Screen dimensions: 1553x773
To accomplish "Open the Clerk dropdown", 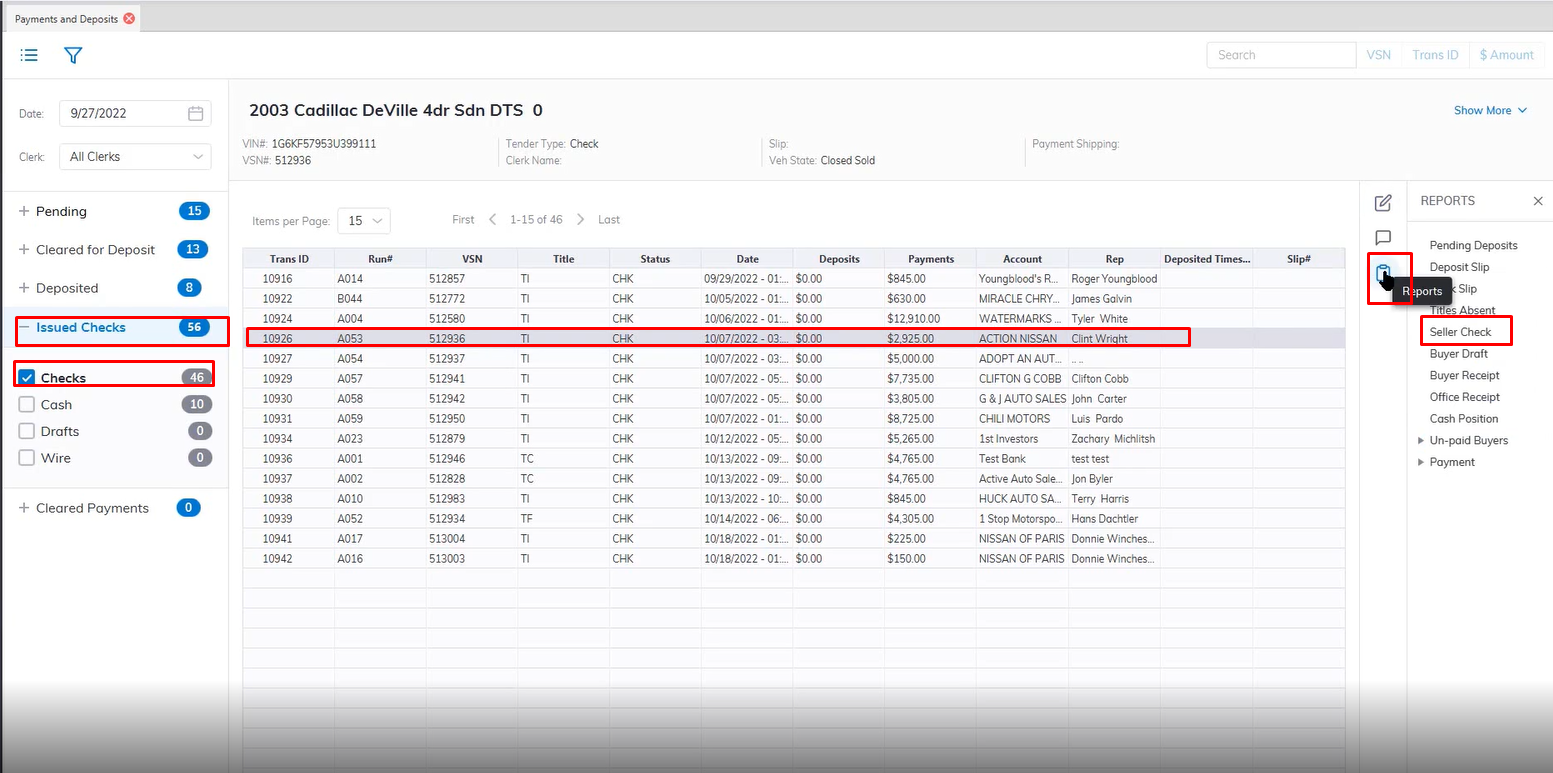I will click(x=135, y=157).
